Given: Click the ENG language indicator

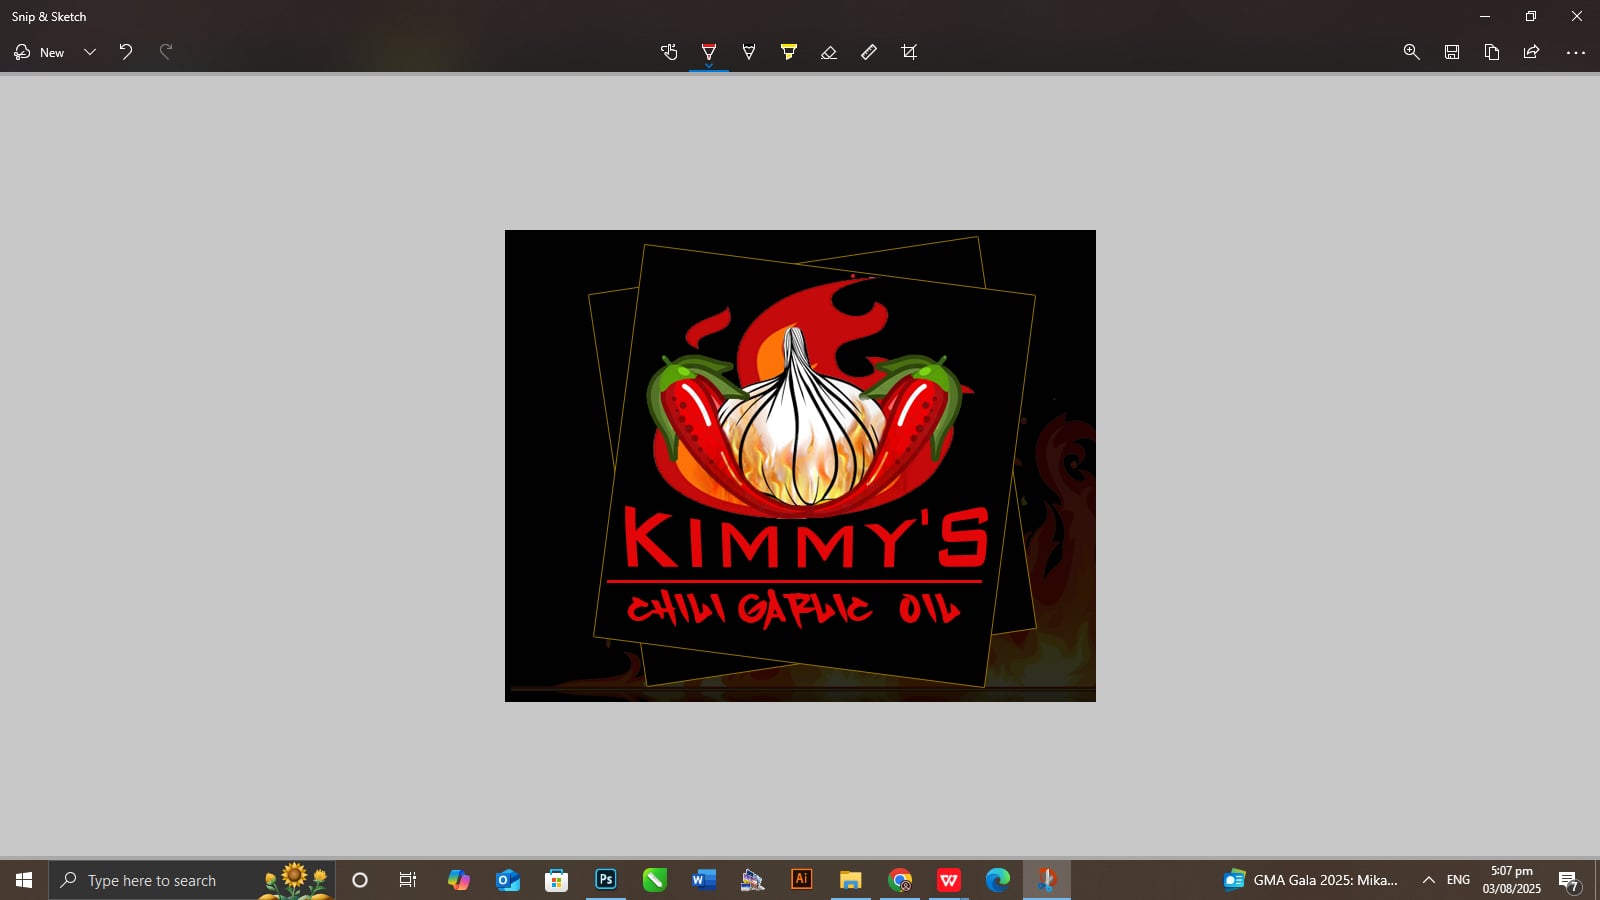Looking at the screenshot, I should 1459,880.
